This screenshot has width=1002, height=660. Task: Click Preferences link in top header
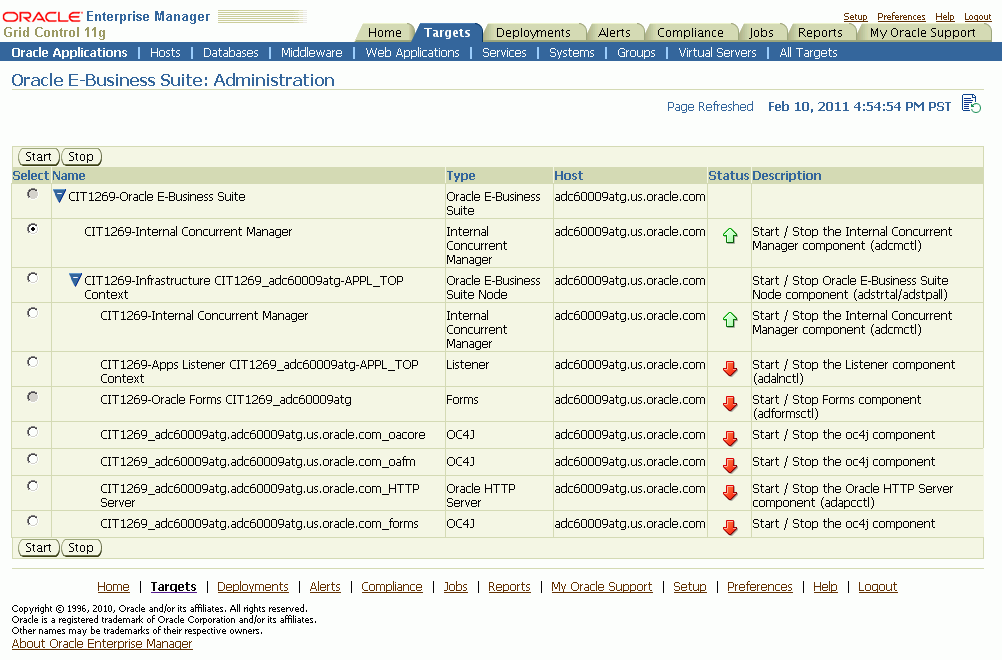point(901,17)
